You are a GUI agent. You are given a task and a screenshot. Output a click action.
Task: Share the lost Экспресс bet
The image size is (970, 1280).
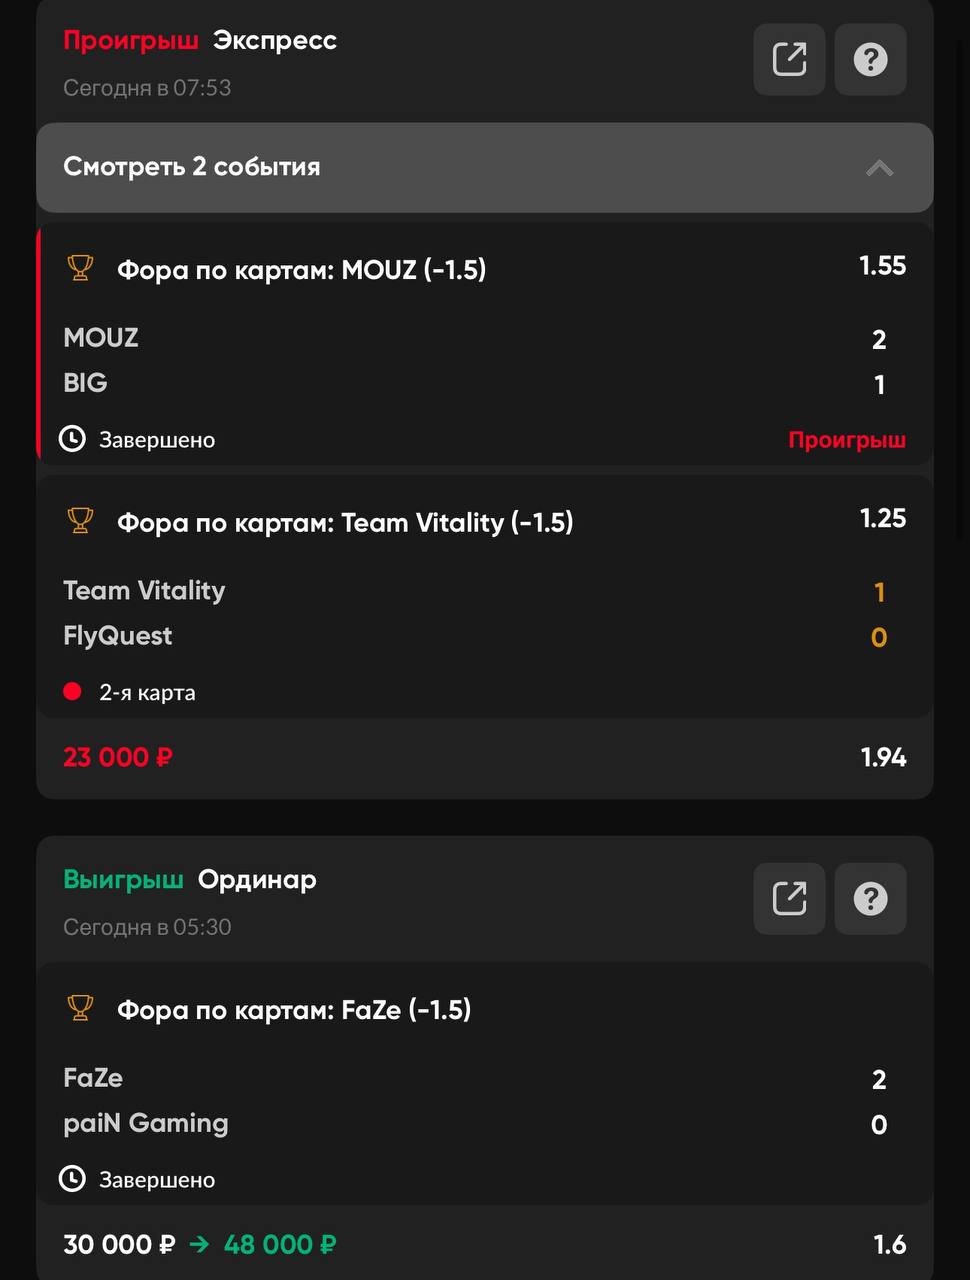pyautogui.click(x=789, y=59)
